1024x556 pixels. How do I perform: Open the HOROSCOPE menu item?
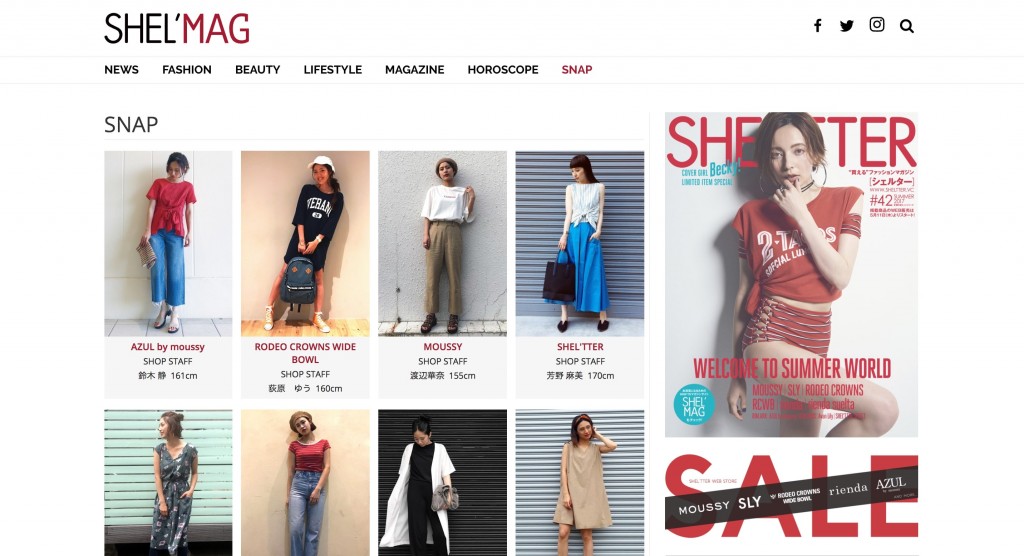click(503, 70)
